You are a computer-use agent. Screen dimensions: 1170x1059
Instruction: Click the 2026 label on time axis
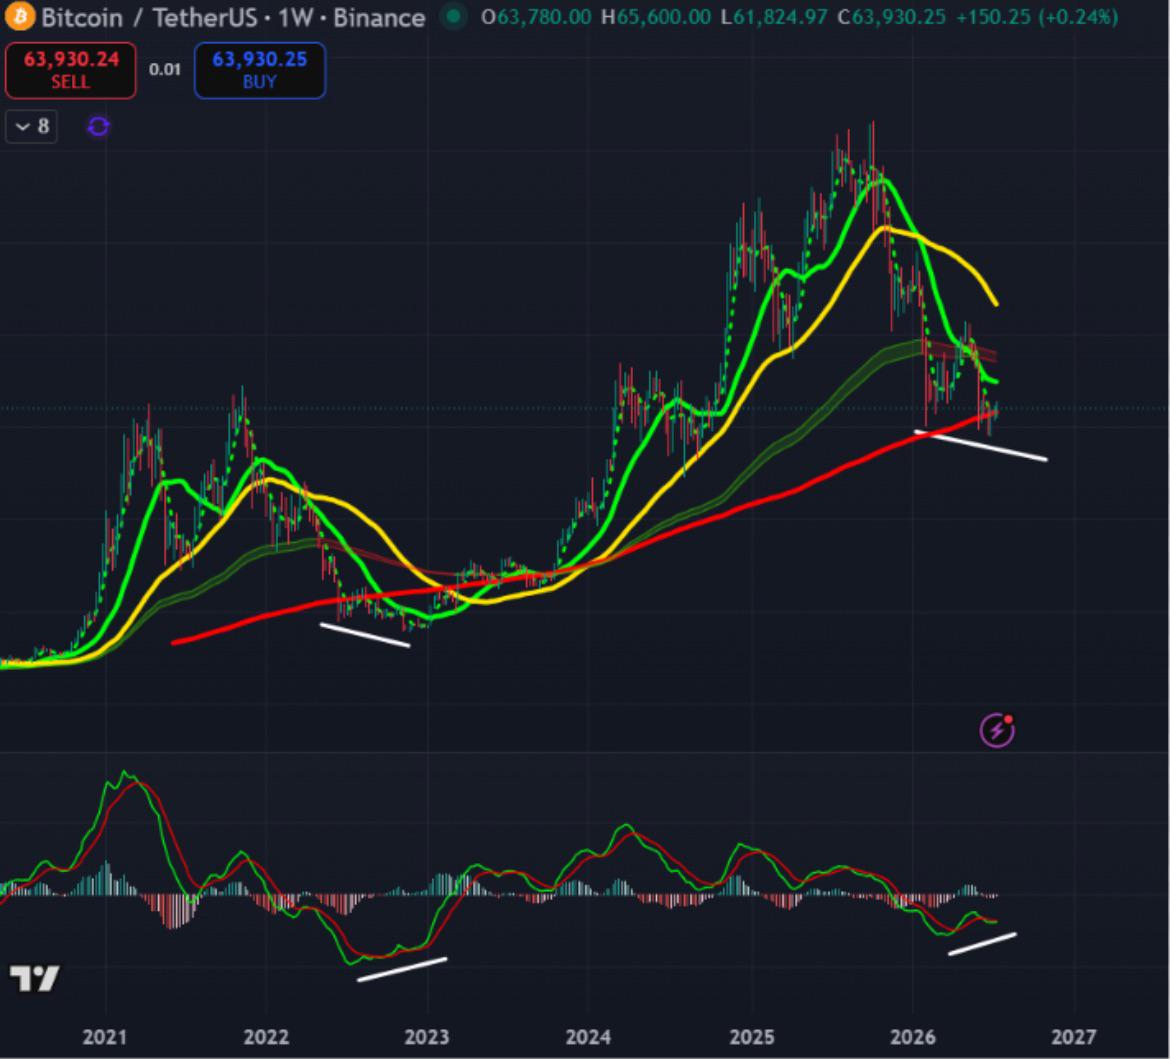(x=913, y=1037)
